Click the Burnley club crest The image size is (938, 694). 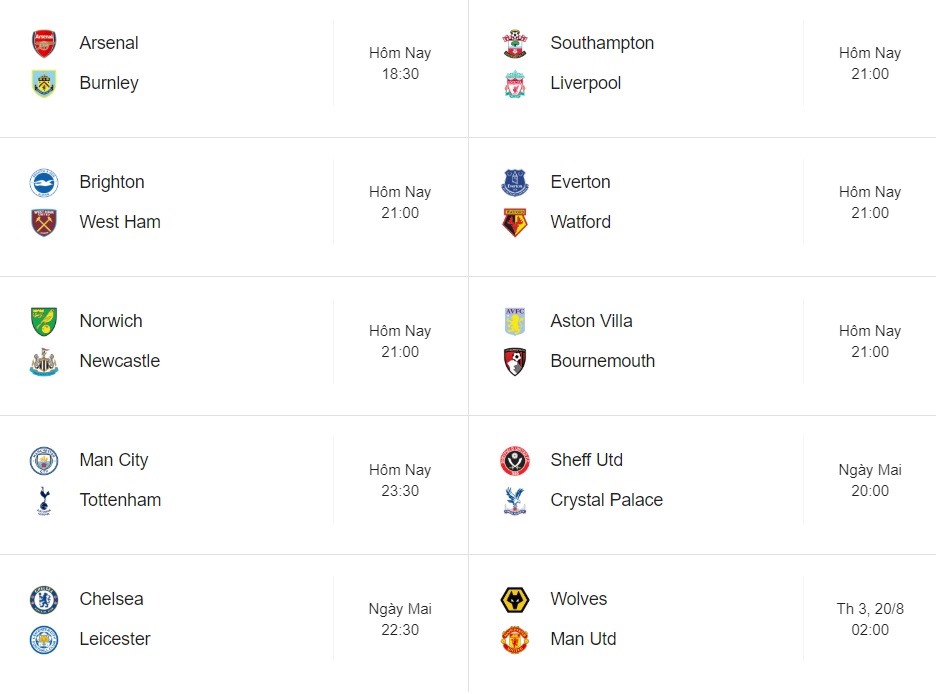[44, 83]
